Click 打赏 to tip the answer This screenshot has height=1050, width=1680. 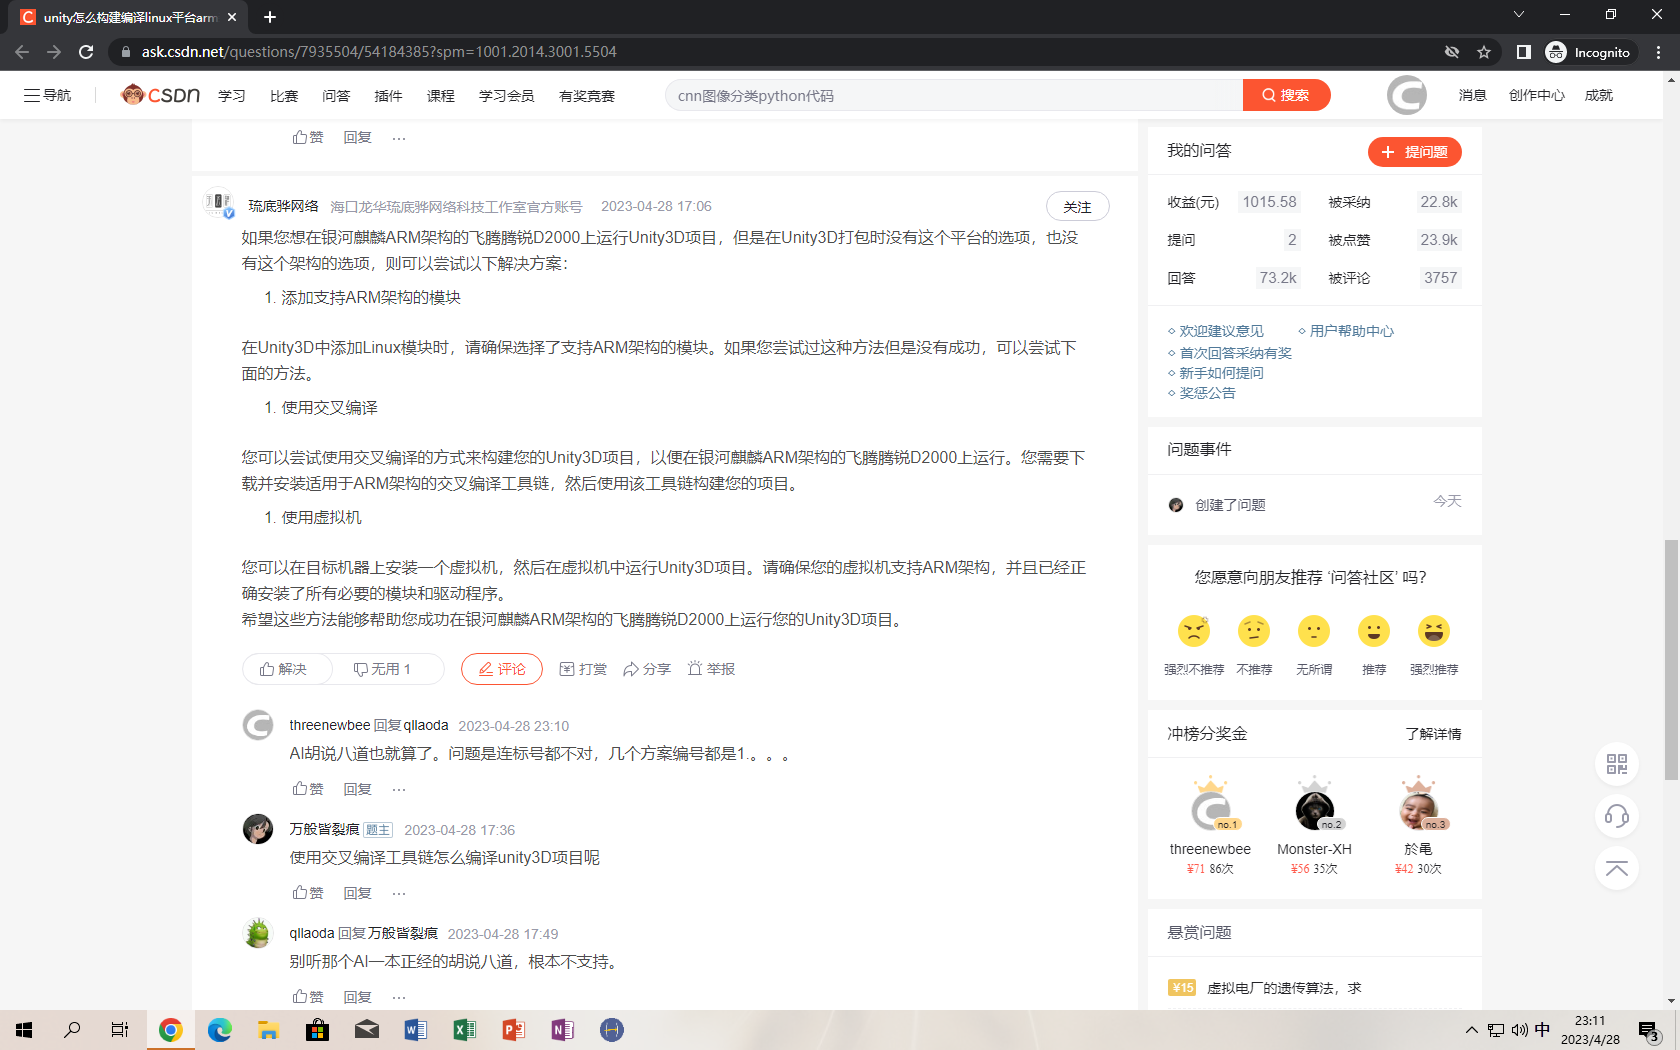(x=583, y=669)
